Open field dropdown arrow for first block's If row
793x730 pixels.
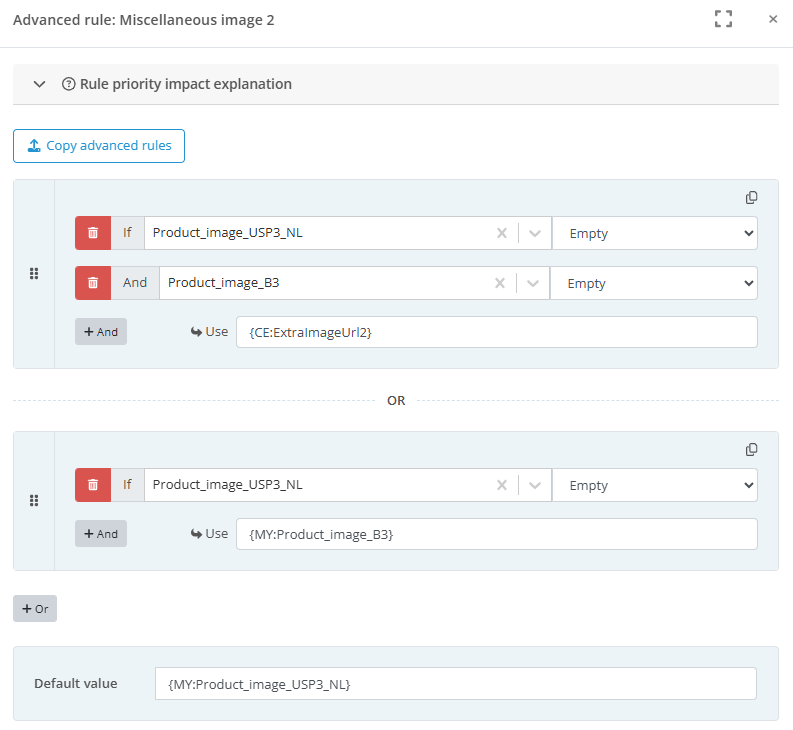point(535,233)
